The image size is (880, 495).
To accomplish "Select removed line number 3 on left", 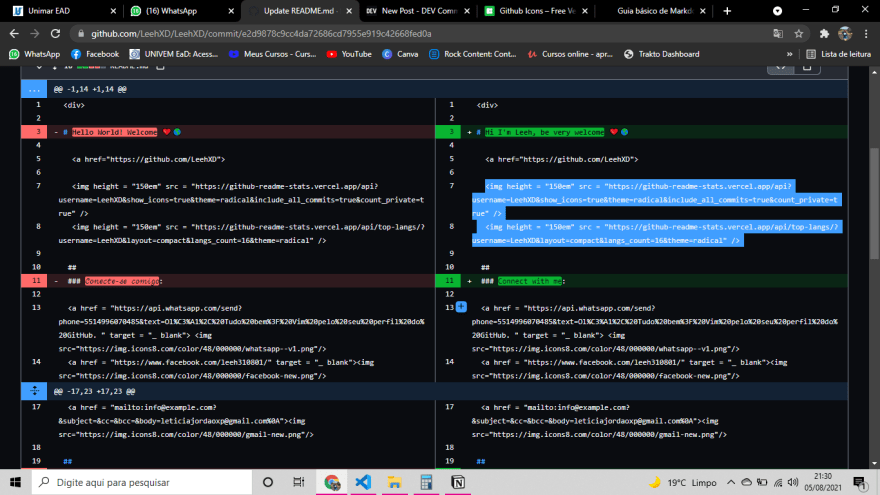I will (34, 132).
